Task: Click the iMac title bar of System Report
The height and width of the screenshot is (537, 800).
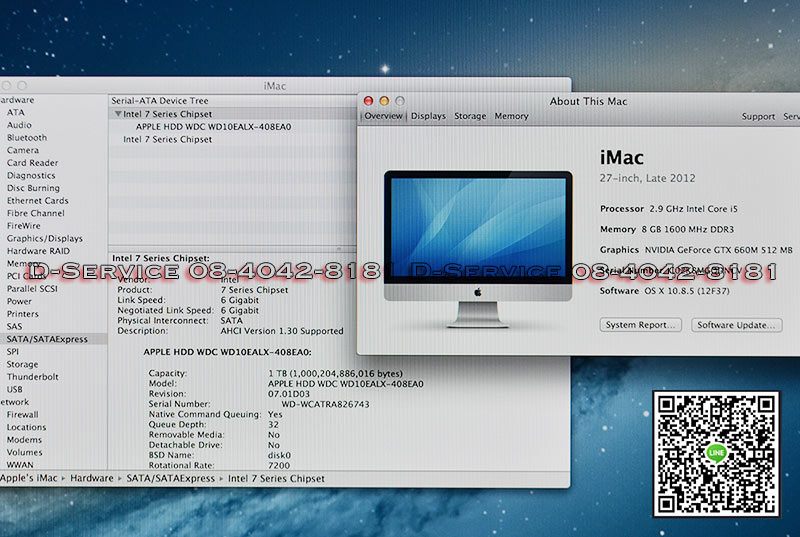Action: (274, 86)
